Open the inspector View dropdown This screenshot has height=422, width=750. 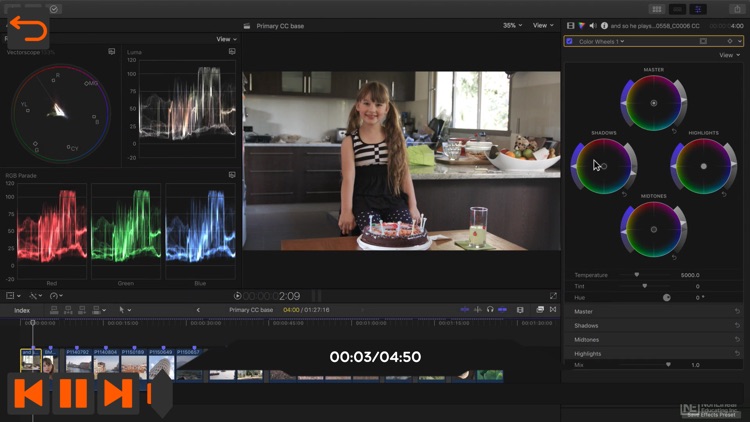click(x=729, y=55)
